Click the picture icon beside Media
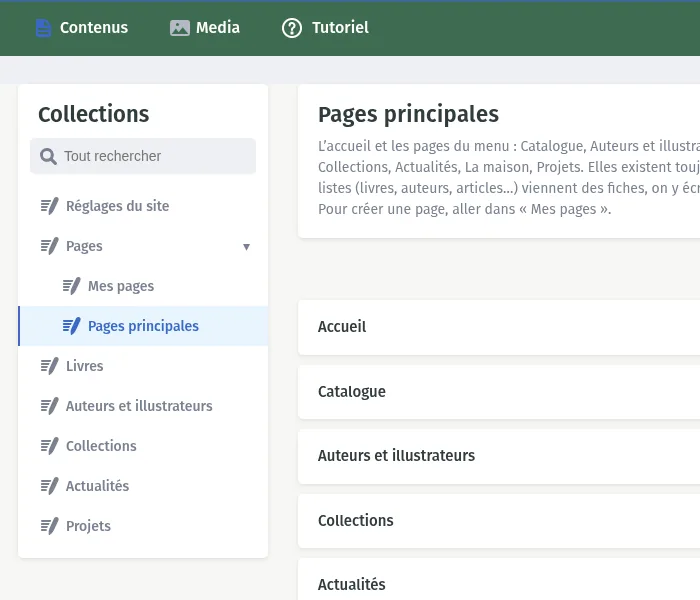700x600 pixels. coord(180,28)
